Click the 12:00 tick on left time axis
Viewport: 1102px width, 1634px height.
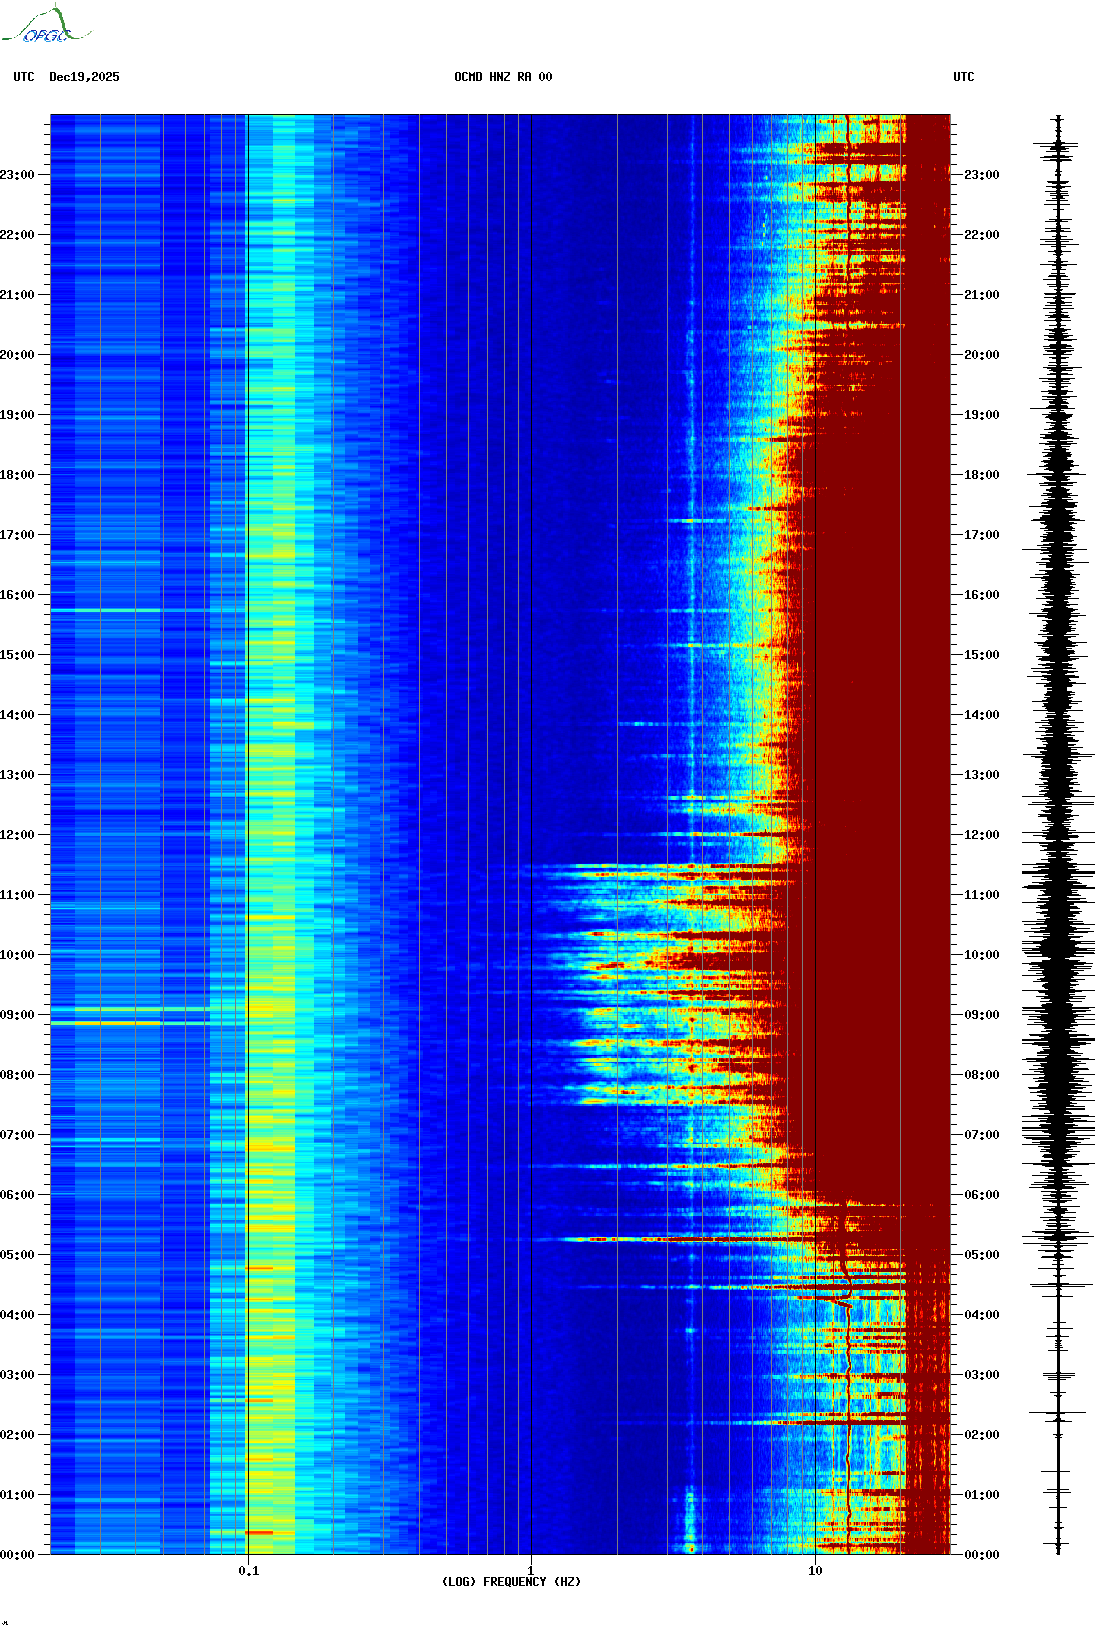pyautogui.click(x=18, y=835)
